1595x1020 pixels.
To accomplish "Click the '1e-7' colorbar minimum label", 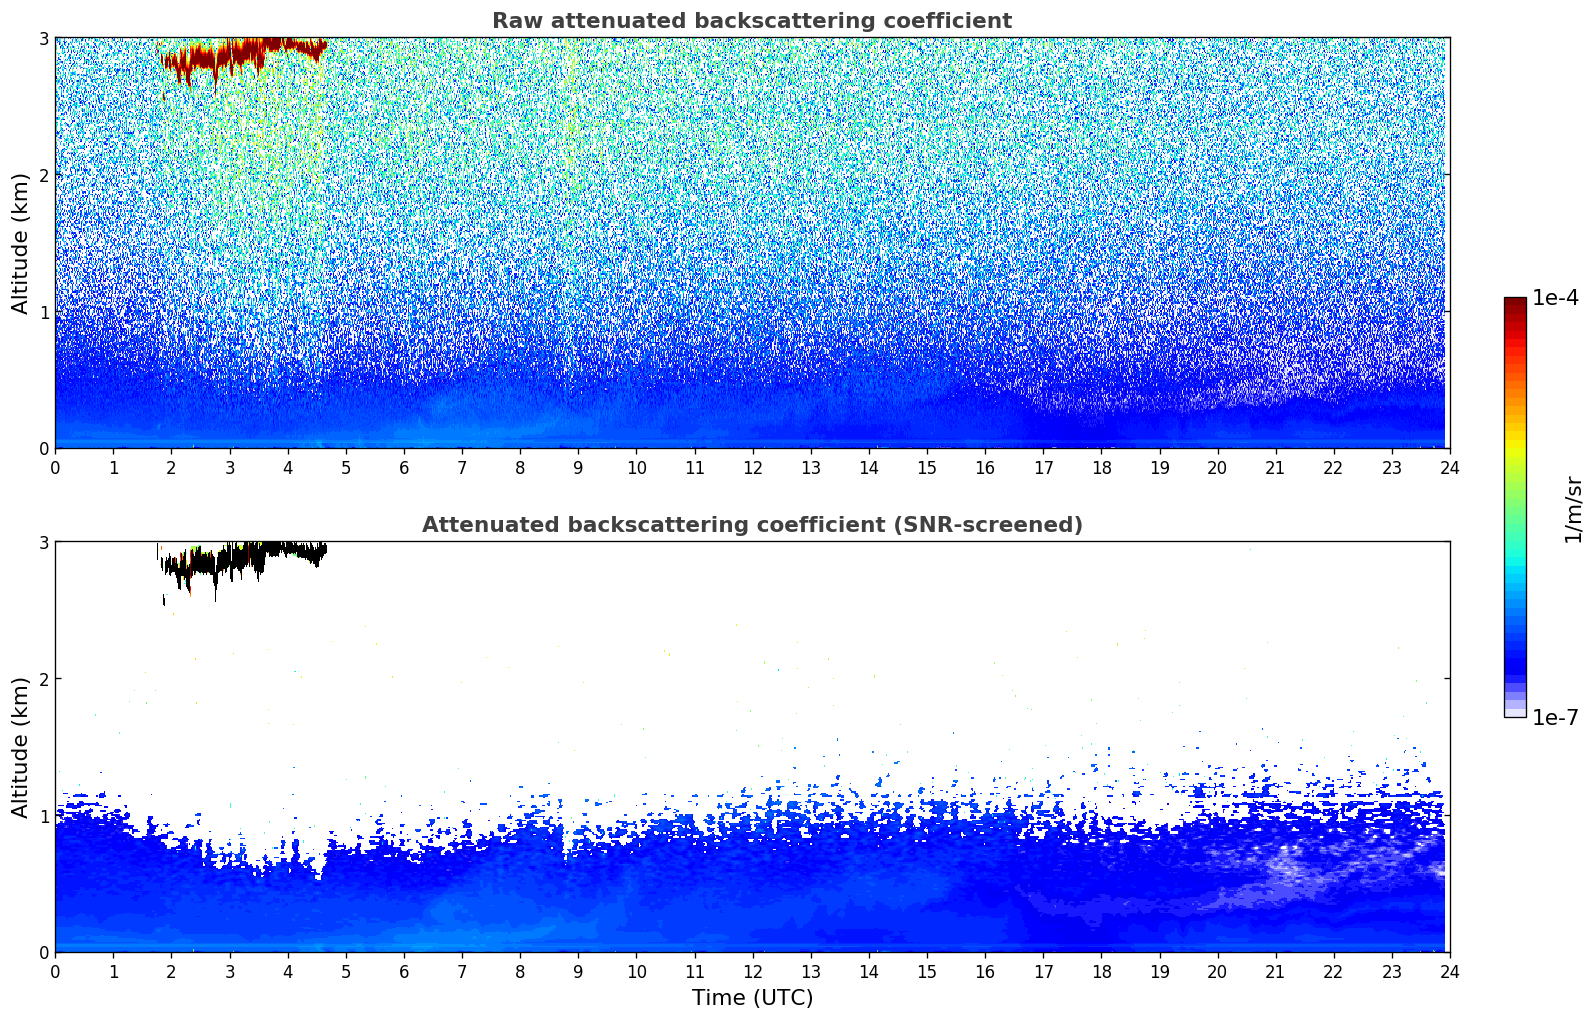I will pos(1555,718).
